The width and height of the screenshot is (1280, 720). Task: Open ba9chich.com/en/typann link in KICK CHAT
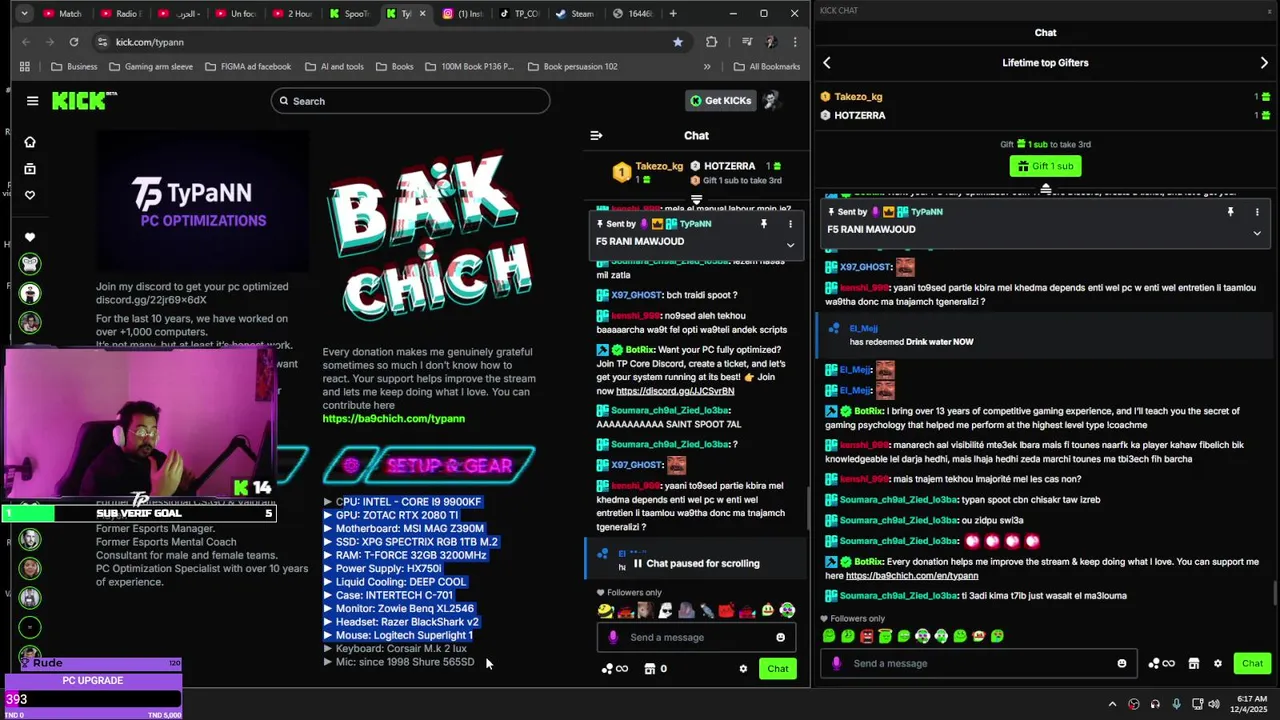pos(912,576)
